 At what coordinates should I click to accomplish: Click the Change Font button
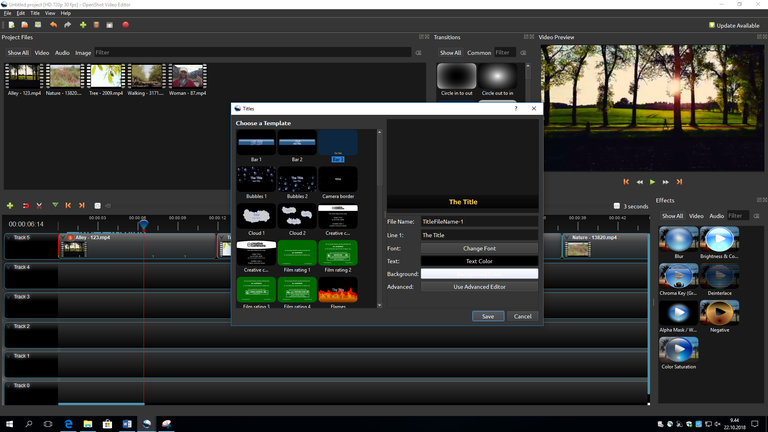pos(479,248)
